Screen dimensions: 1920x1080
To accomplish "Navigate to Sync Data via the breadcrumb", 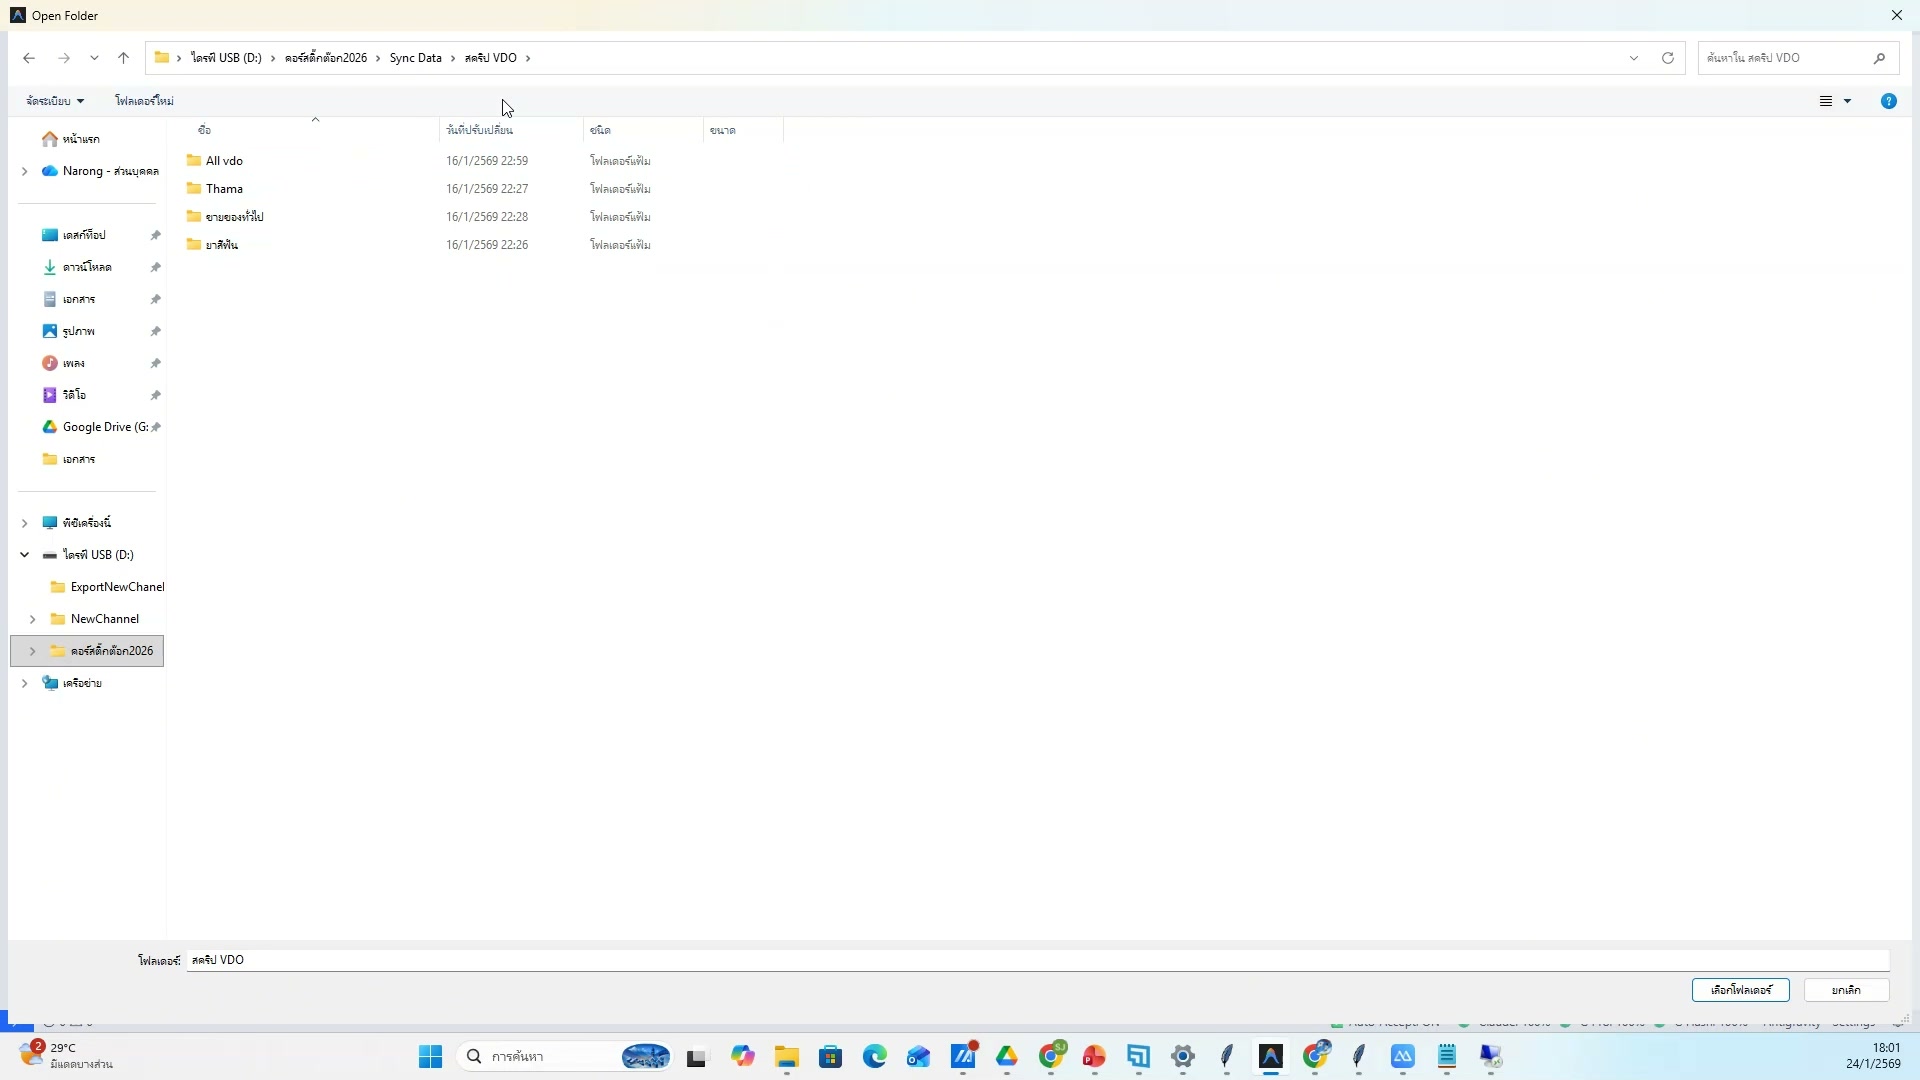I will [x=417, y=57].
